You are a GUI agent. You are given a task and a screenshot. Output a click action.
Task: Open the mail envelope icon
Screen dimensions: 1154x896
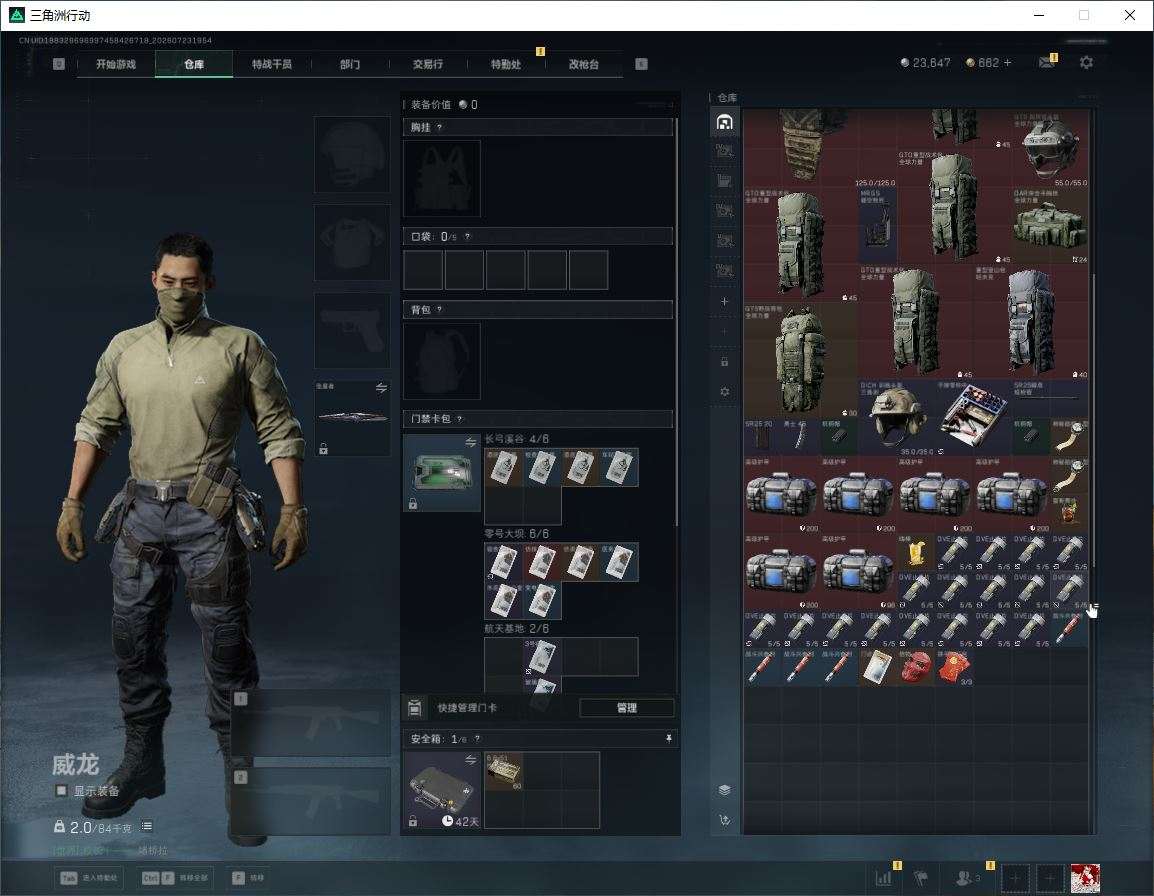(x=1046, y=63)
